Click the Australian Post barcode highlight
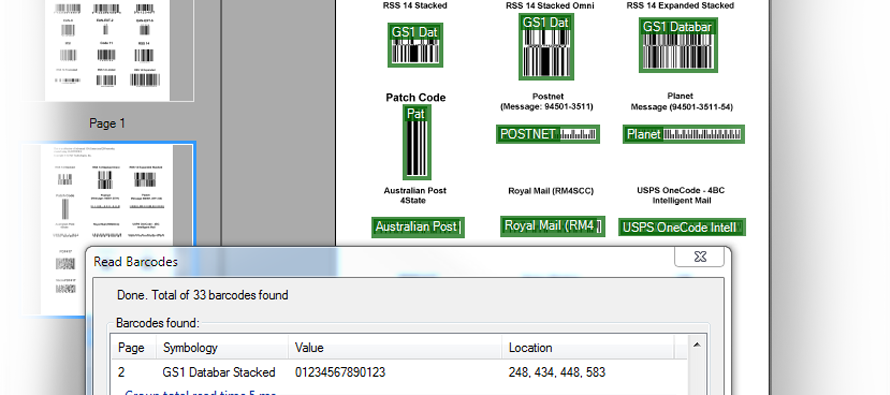The height and width of the screenshot is (395, 890). [418, 227]
